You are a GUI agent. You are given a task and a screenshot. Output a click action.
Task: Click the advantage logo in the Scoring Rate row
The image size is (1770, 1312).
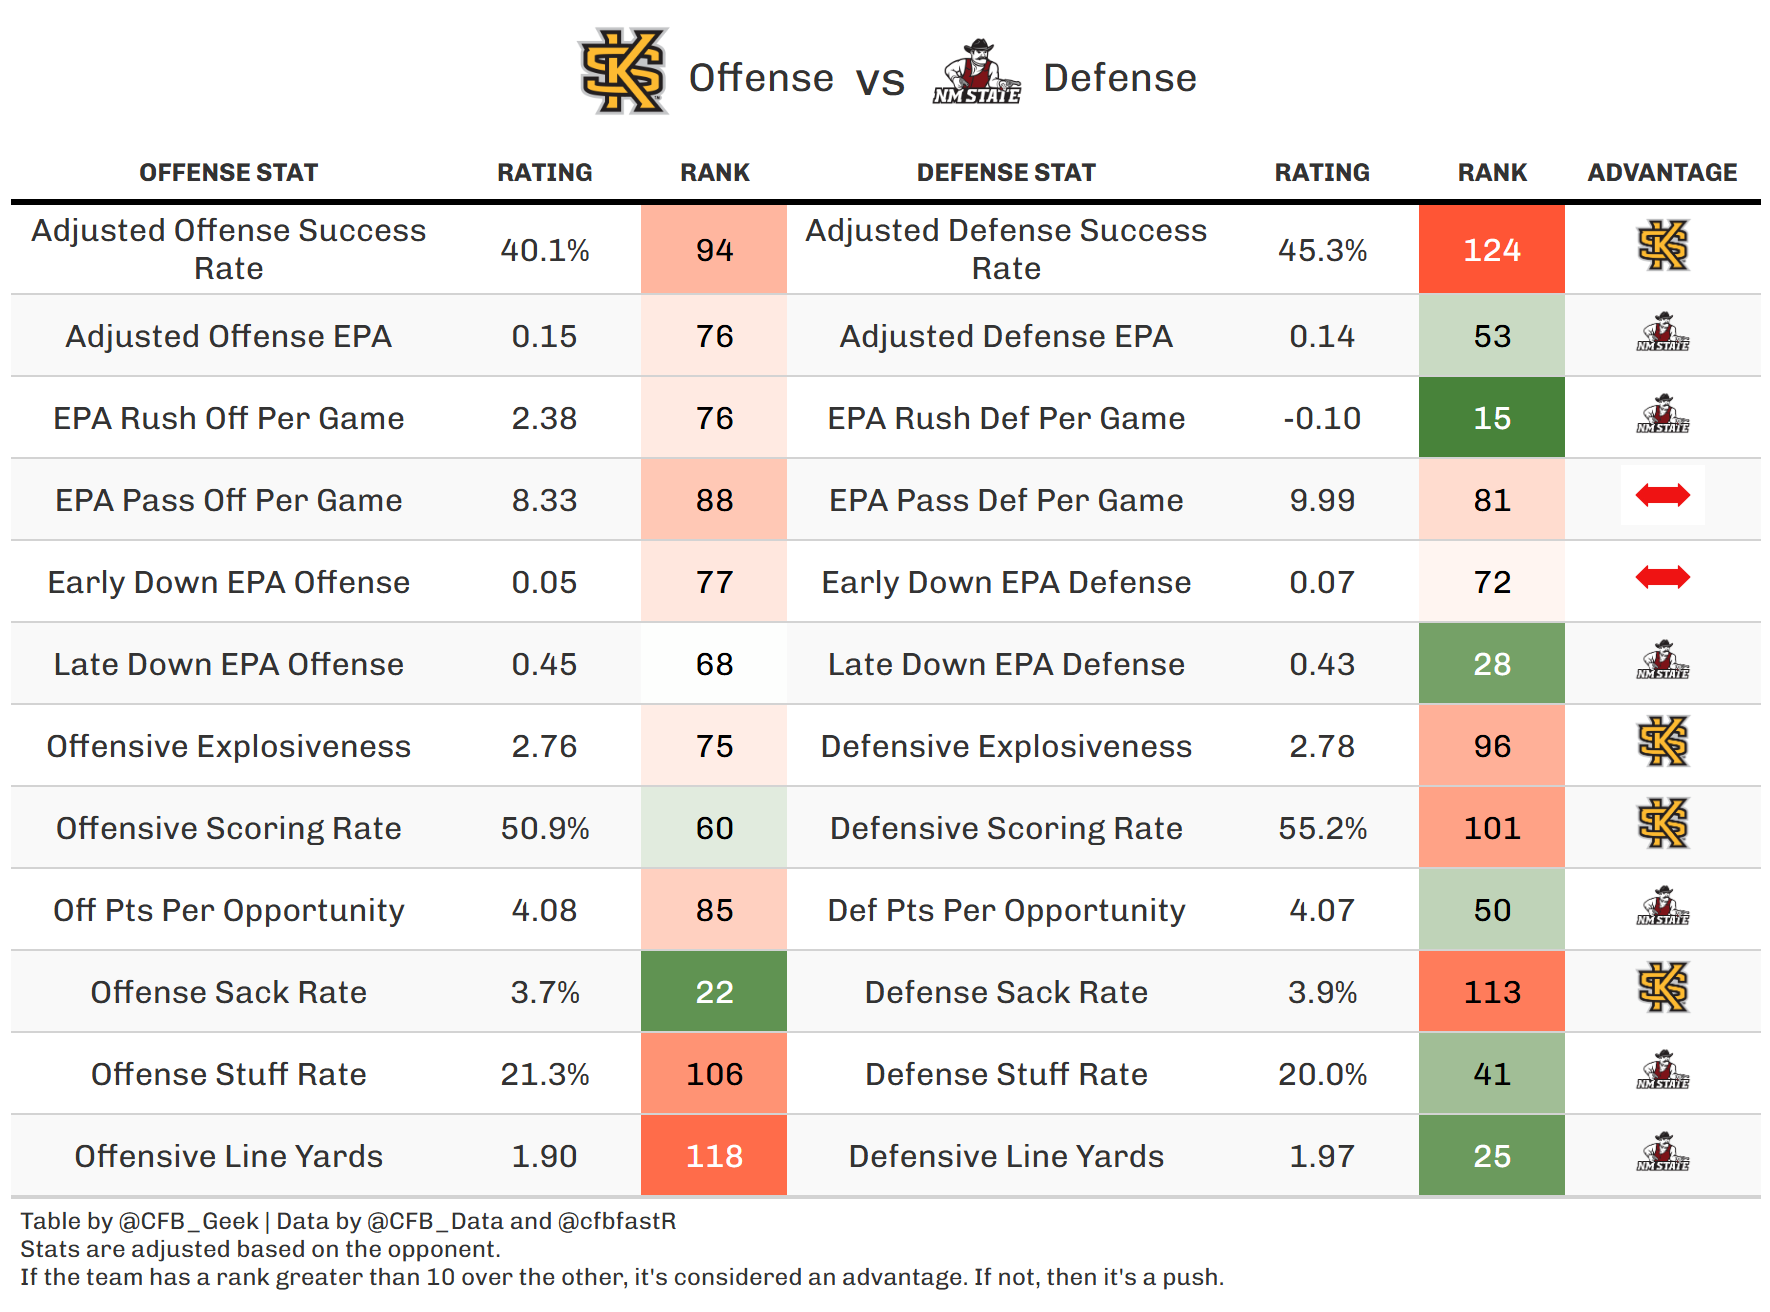tap(1662, 824)
